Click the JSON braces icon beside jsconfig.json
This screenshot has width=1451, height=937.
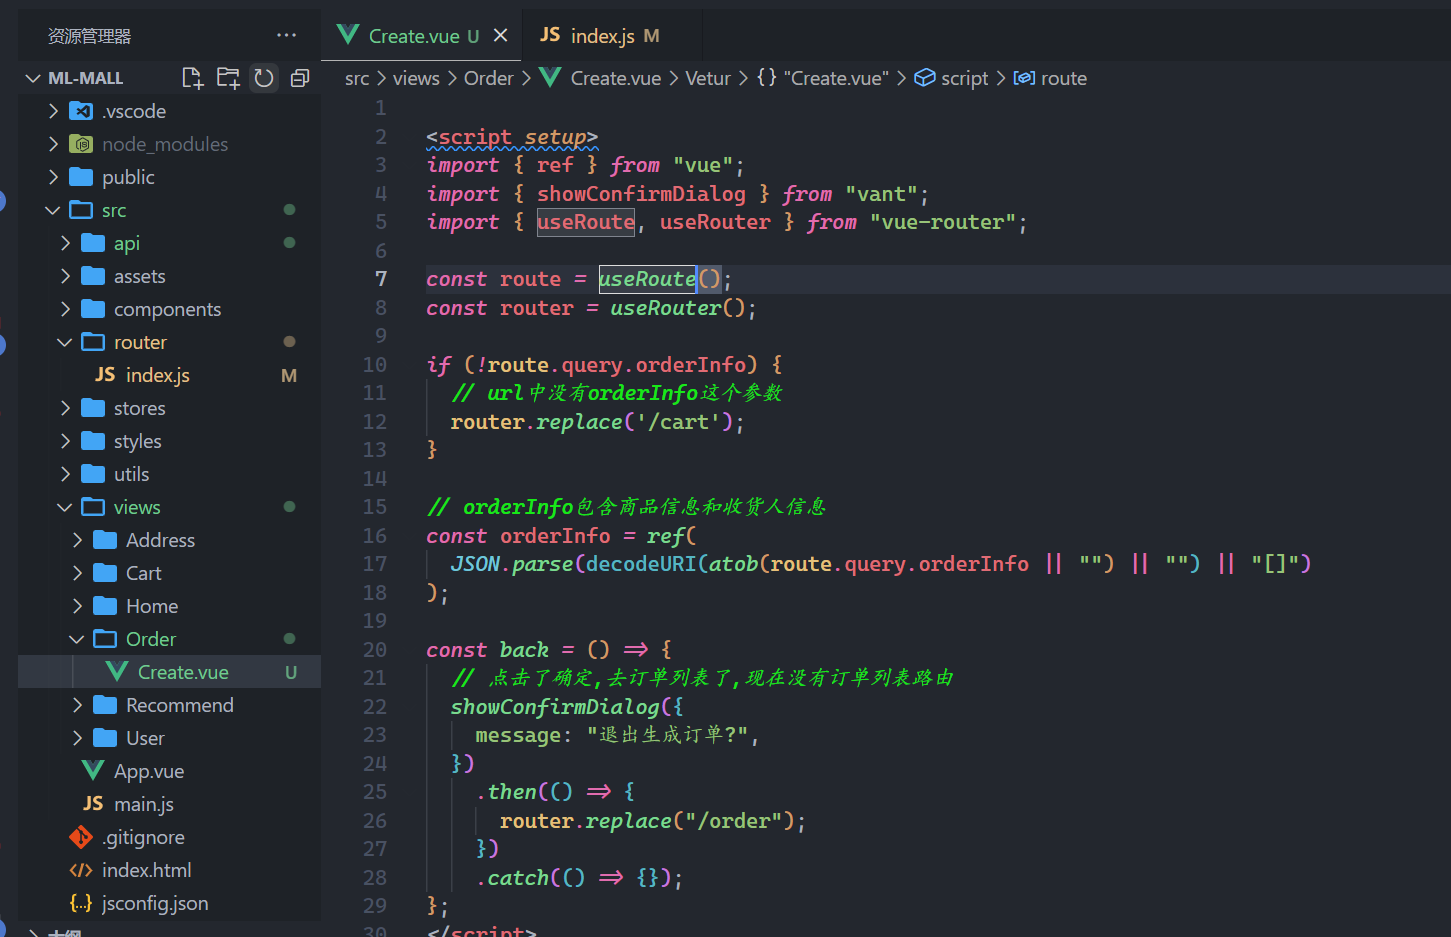[81, 903]
